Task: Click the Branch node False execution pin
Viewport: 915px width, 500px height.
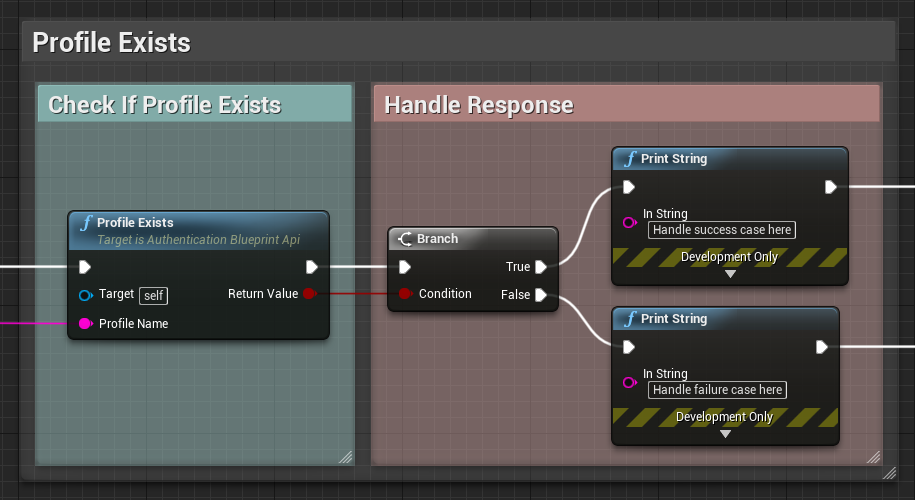Action: [541, 295]
